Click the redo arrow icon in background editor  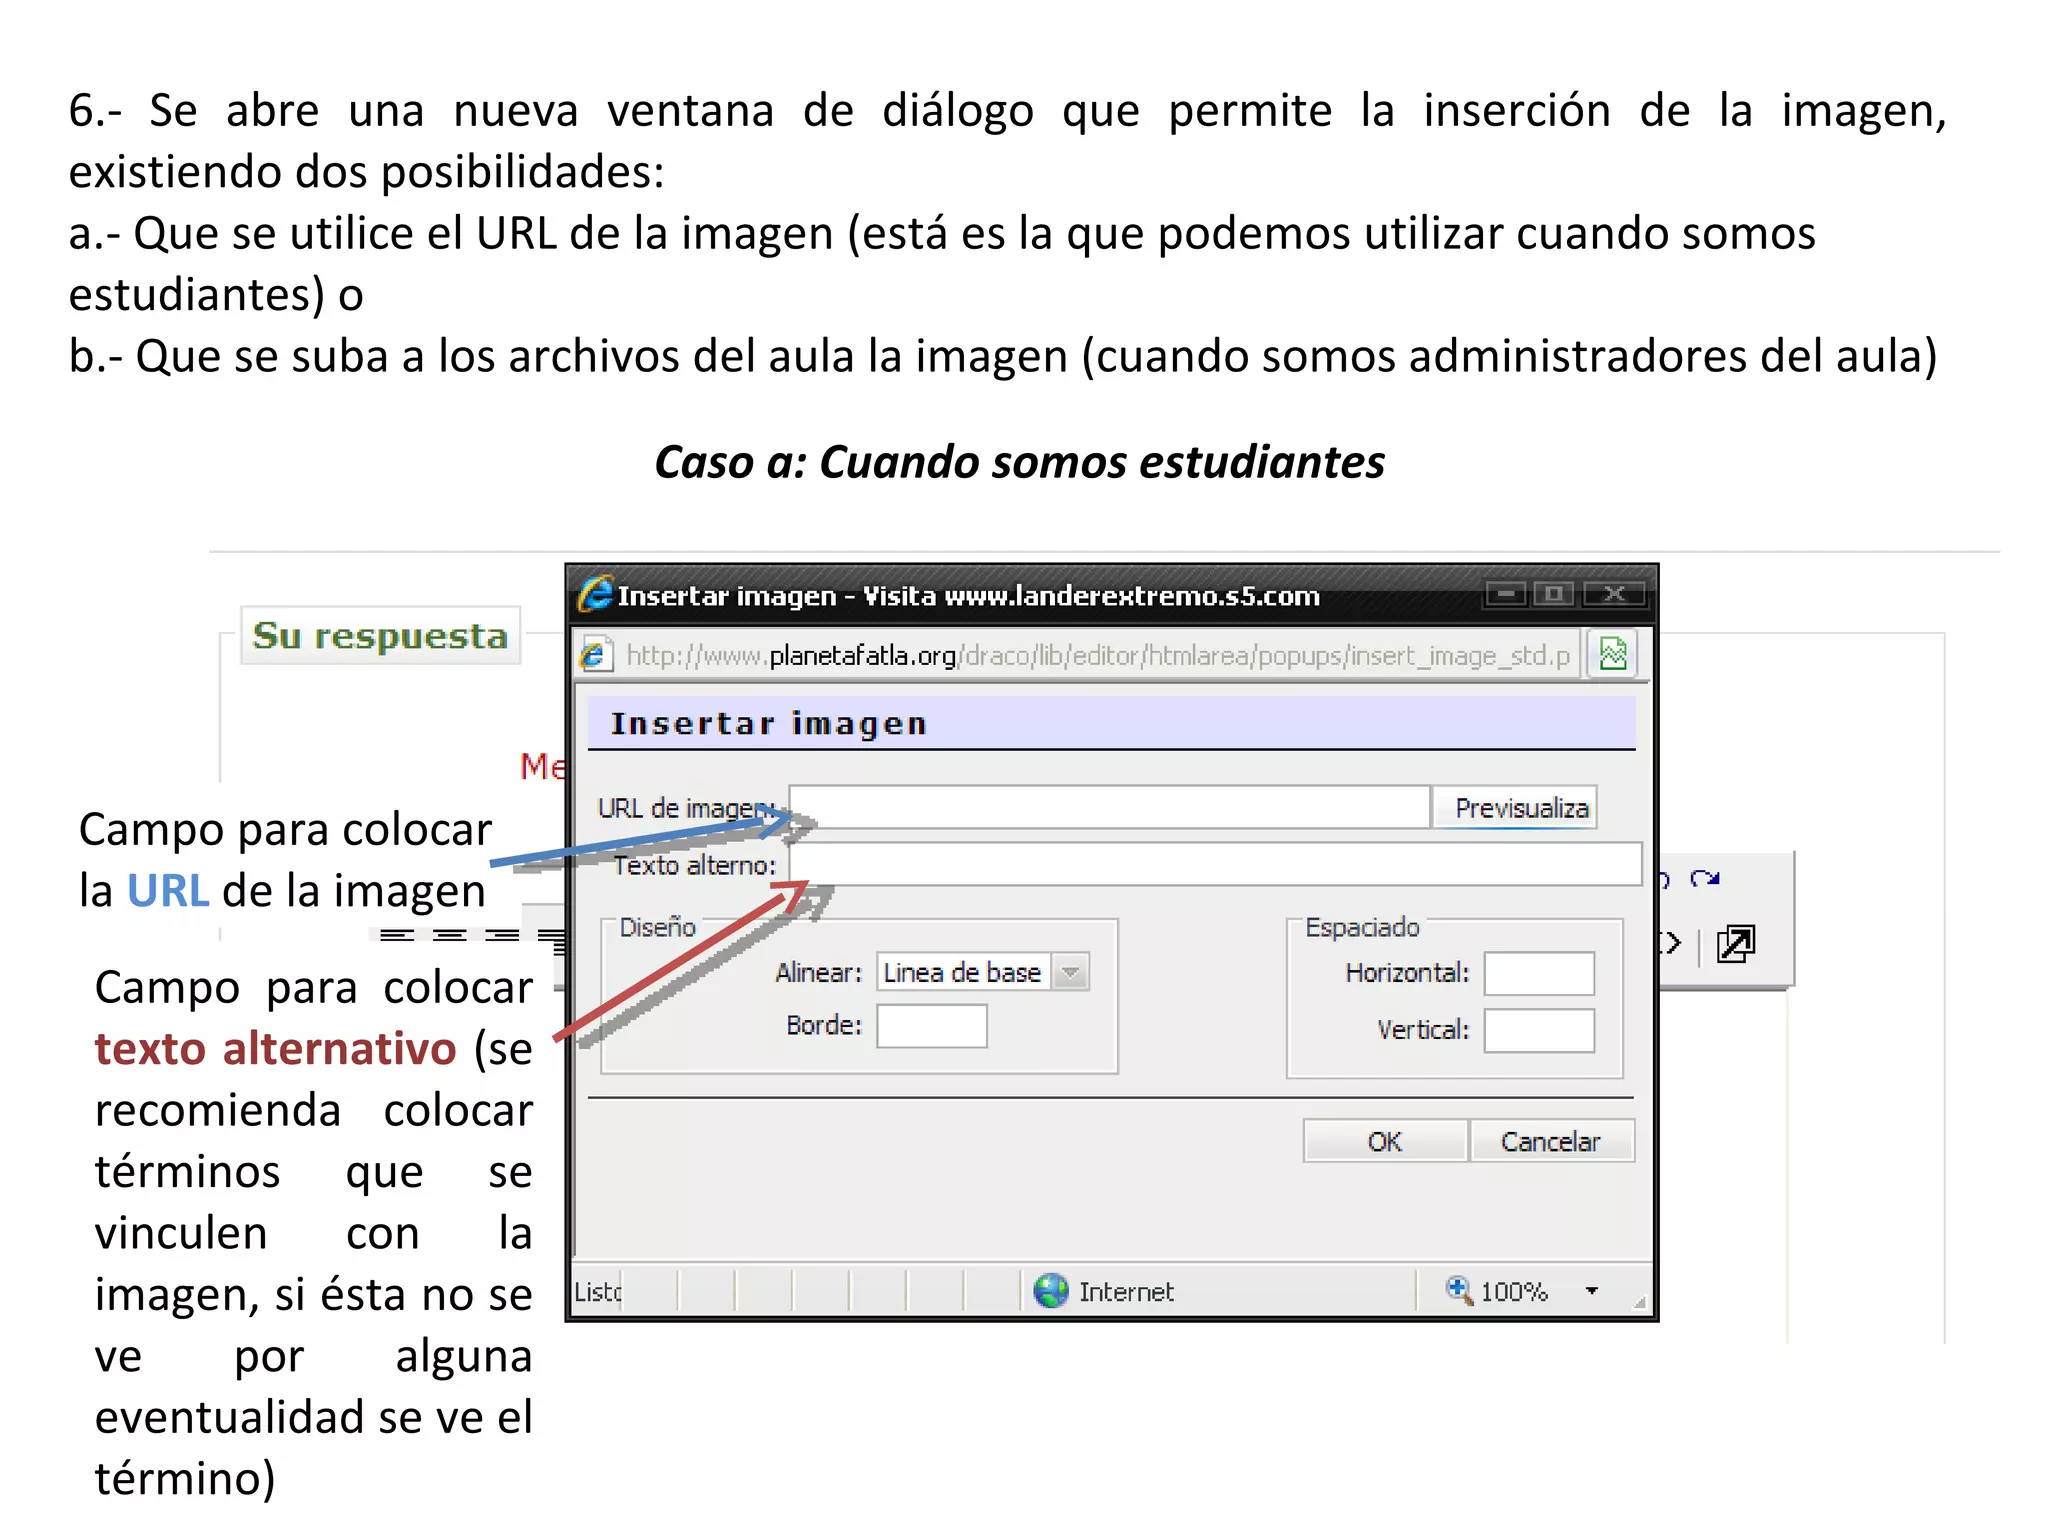click(1704, 879)
